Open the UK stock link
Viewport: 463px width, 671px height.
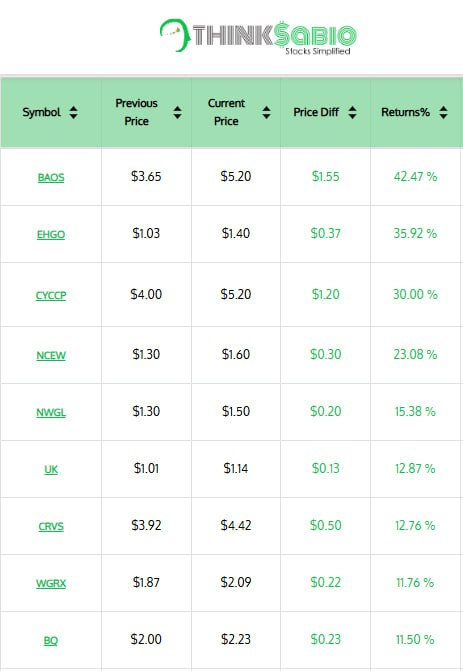click(x=51, y=469)
